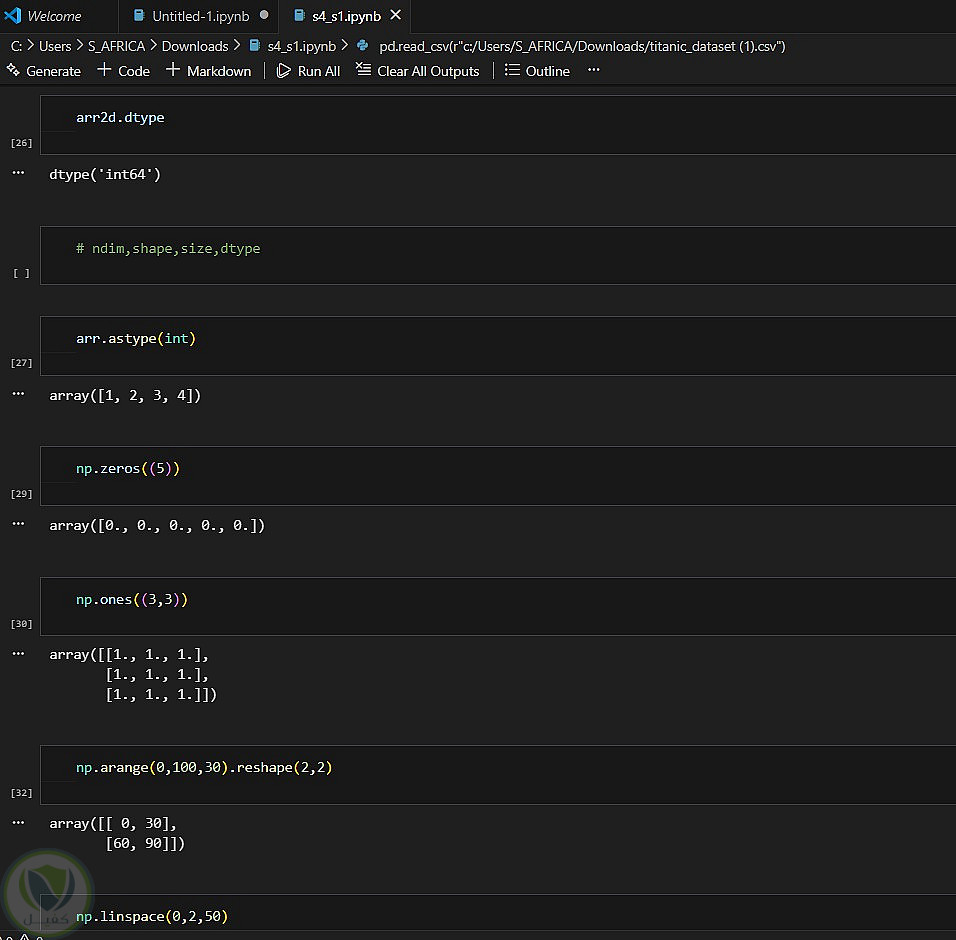This screenshot has width=956, height=940.
Task: Open the Users breadcrumb segment
Action: 55,46
